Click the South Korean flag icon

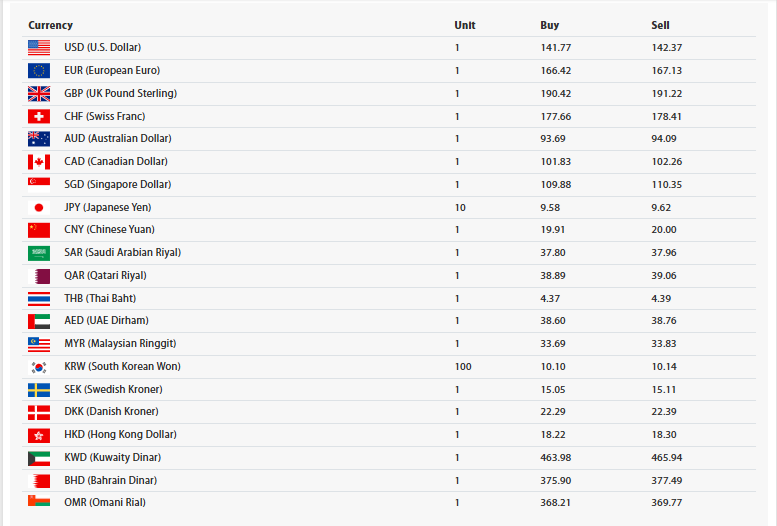click(x=39, y=367)
